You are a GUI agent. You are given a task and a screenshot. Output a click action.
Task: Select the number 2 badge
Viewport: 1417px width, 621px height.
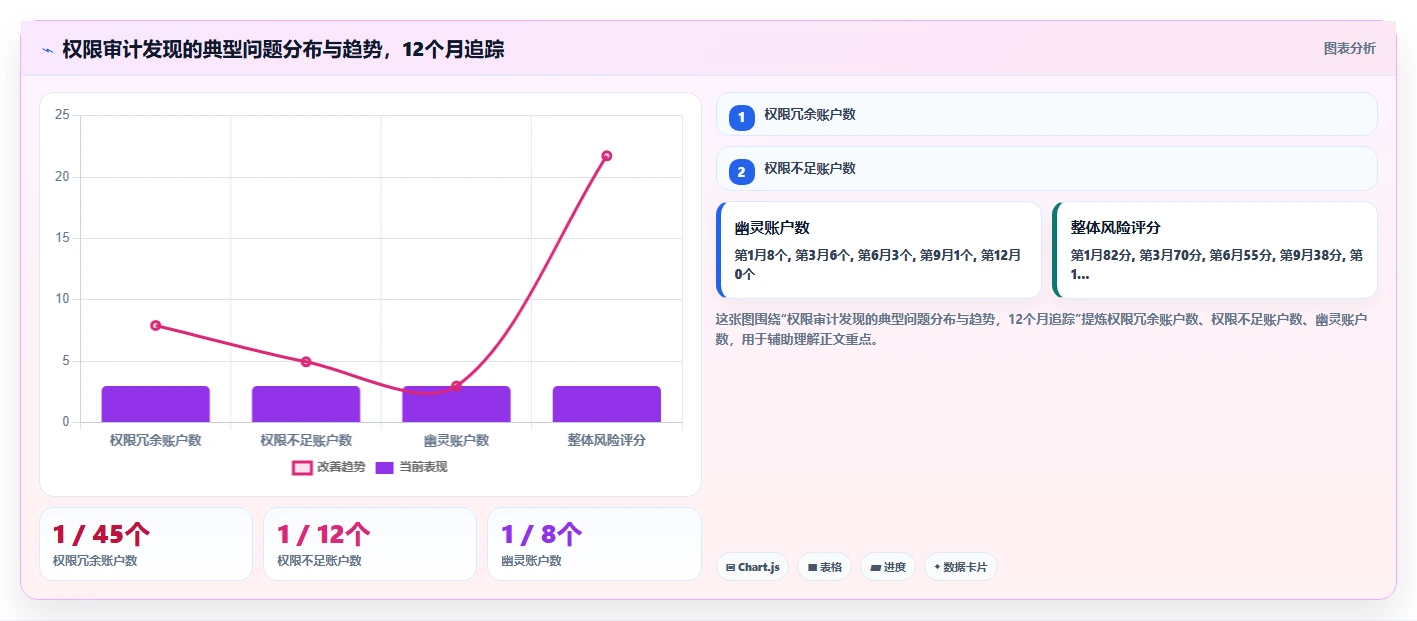[x=741, y=172]
